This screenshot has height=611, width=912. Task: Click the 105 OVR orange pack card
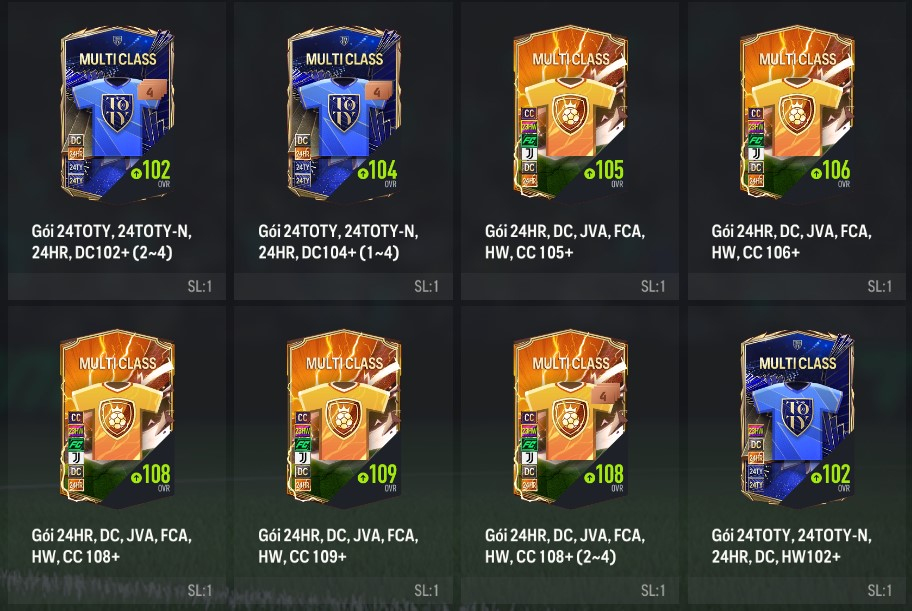[570, 112]
